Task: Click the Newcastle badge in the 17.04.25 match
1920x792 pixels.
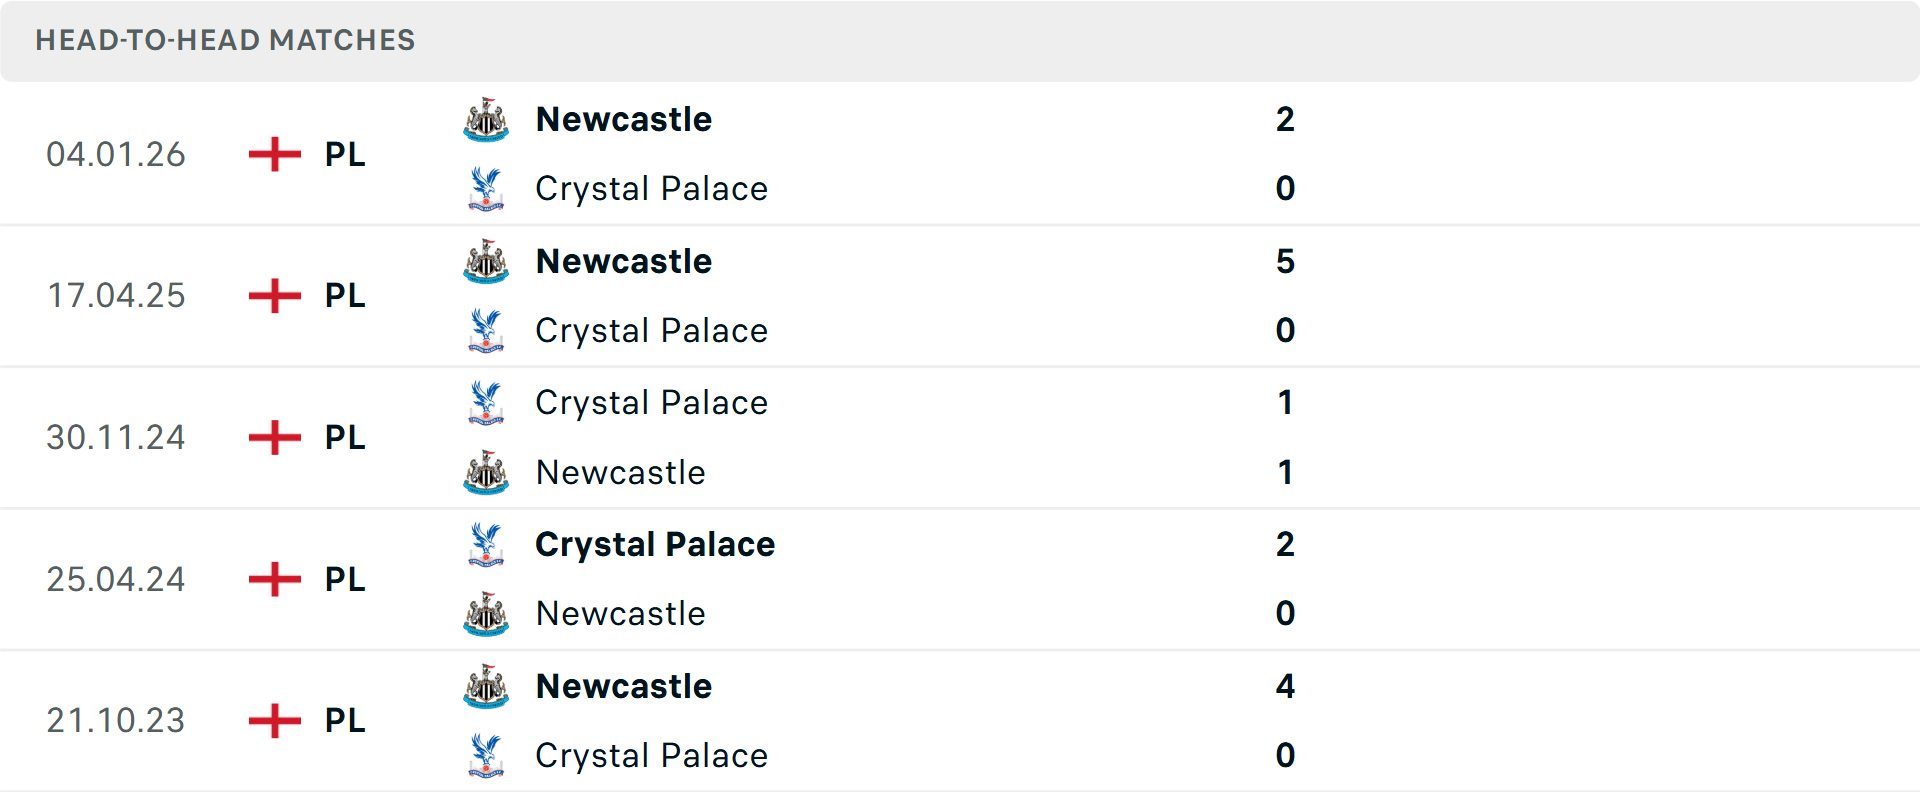Action: [486, 261]
